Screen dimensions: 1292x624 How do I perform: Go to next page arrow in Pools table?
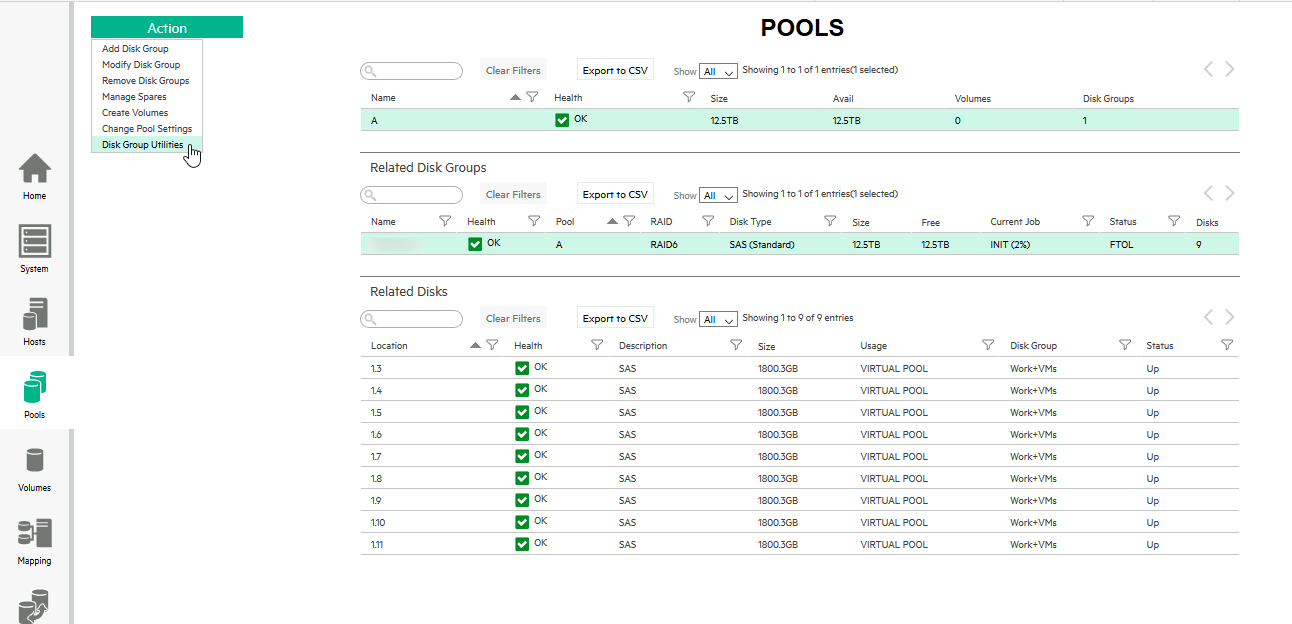[x=1230, y=69]
